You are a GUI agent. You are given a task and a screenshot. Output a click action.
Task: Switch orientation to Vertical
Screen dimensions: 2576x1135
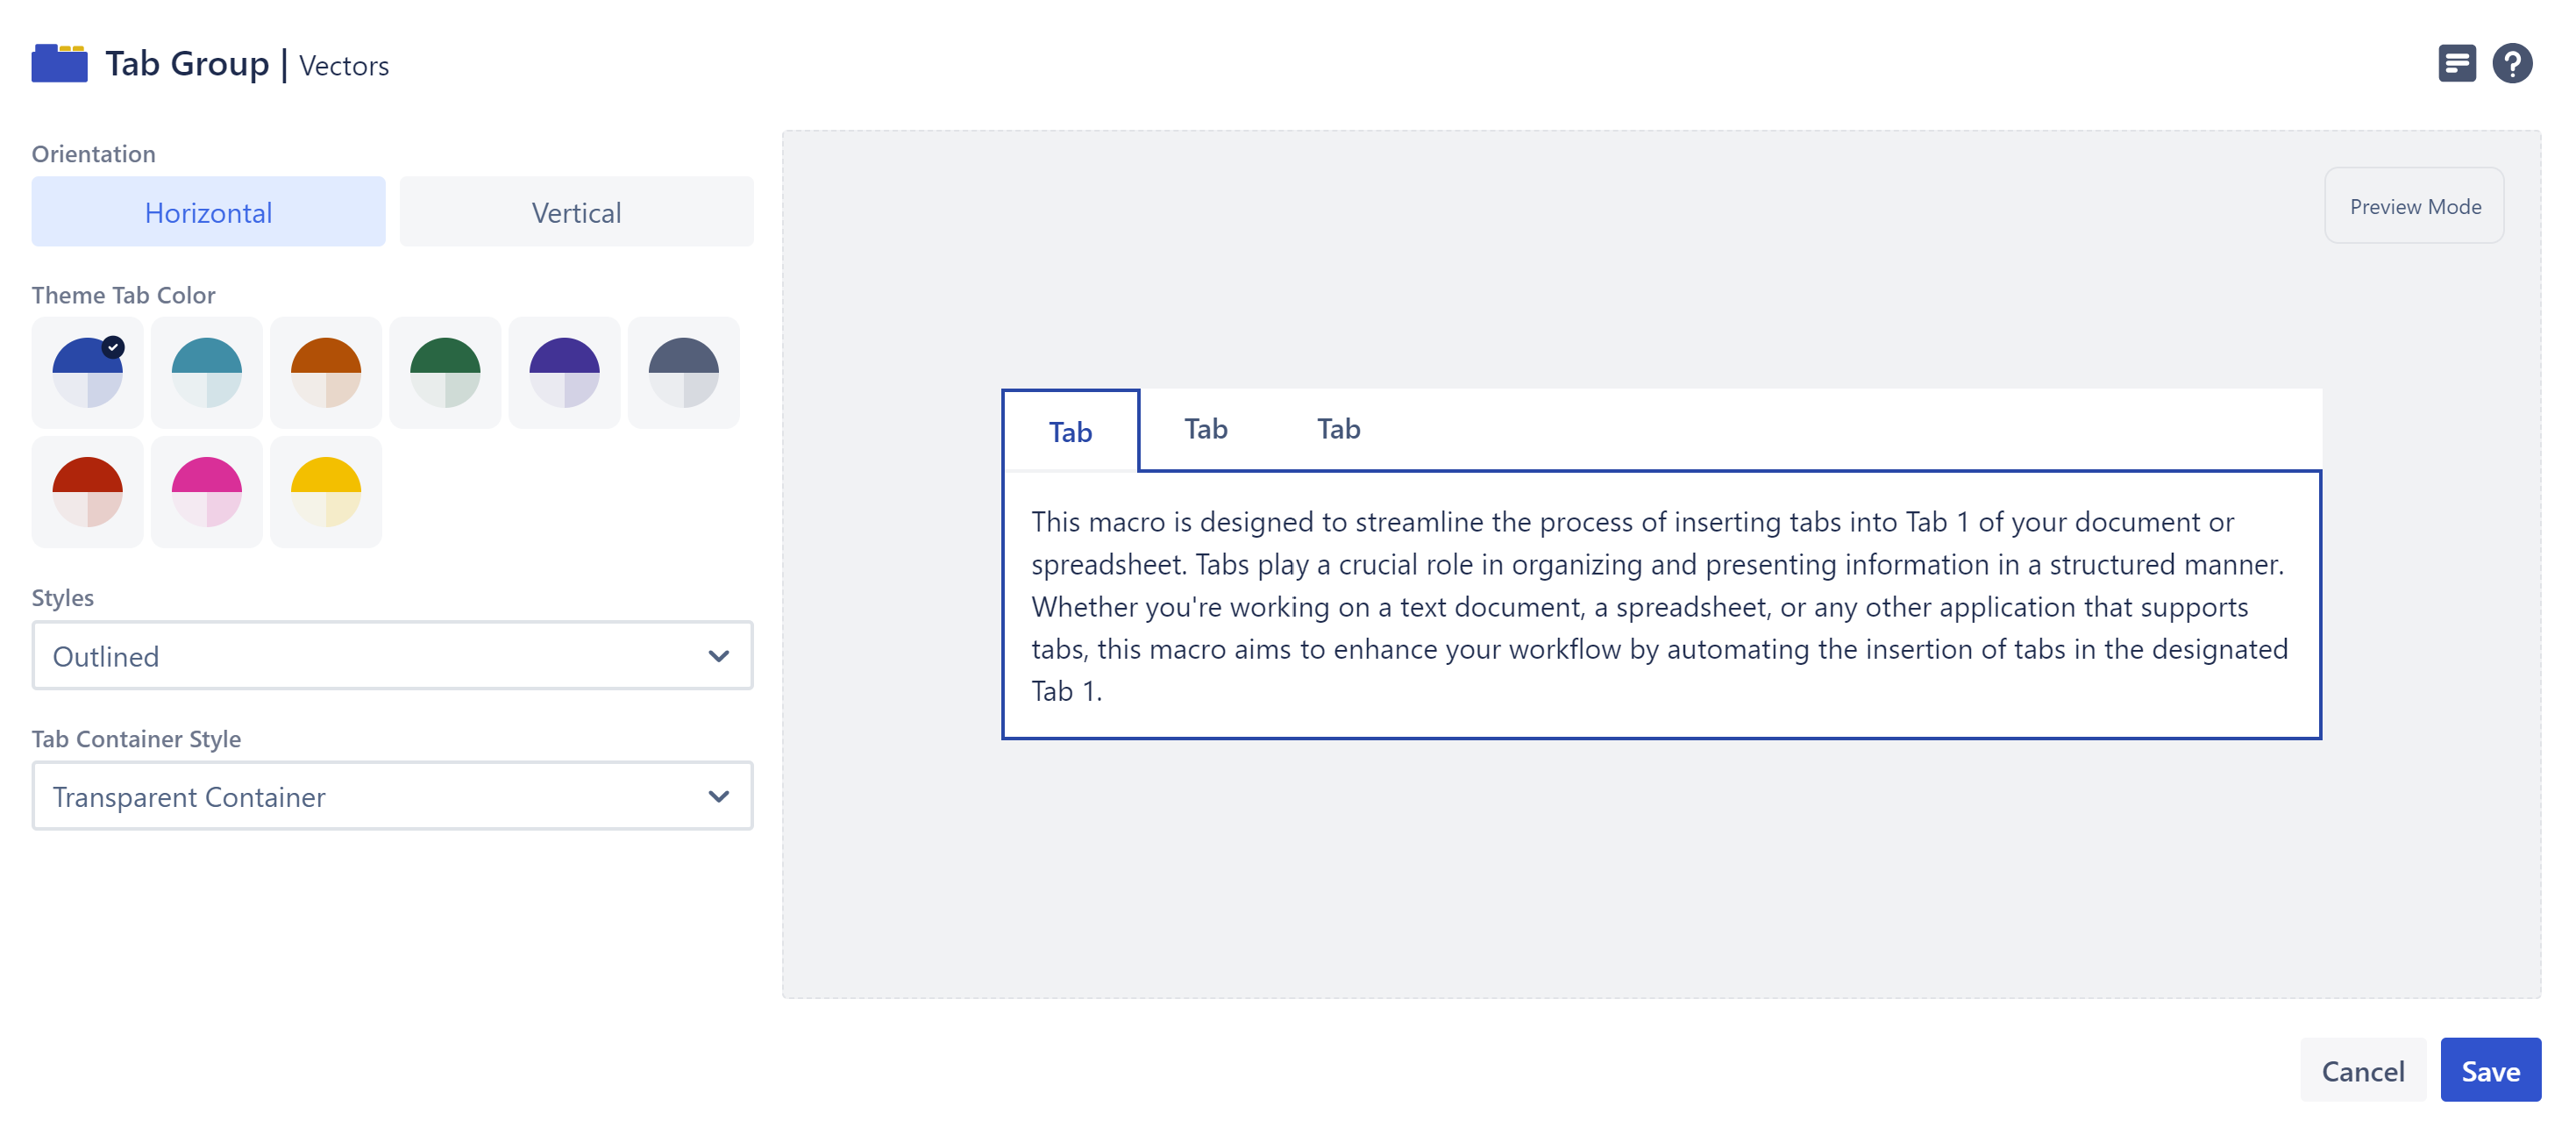tap(576, 211)
